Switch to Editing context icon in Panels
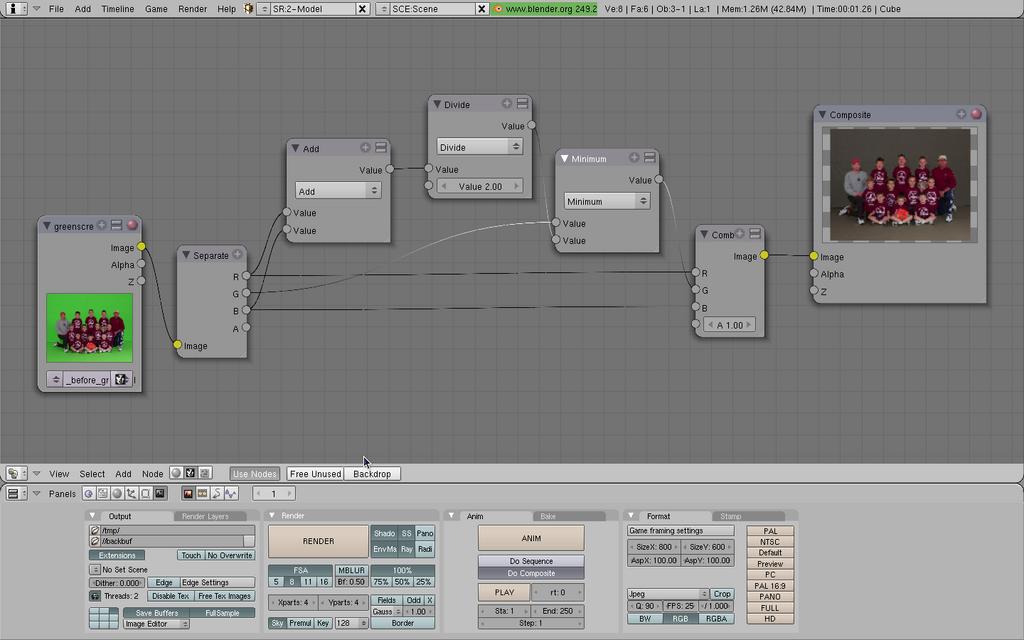 pyautogui.click(x=146, y=494)
